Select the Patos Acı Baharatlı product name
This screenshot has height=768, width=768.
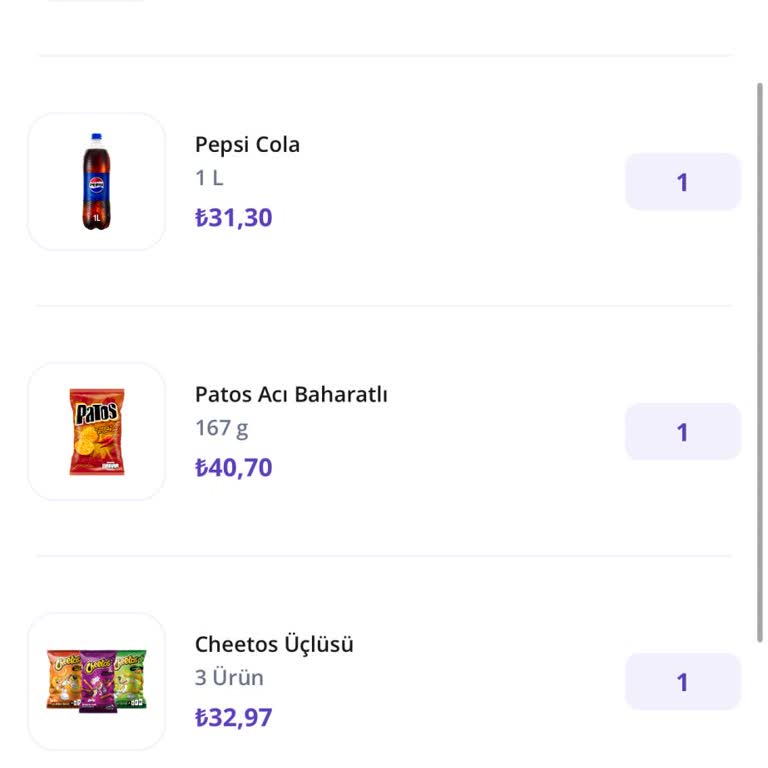pos(291,394)
